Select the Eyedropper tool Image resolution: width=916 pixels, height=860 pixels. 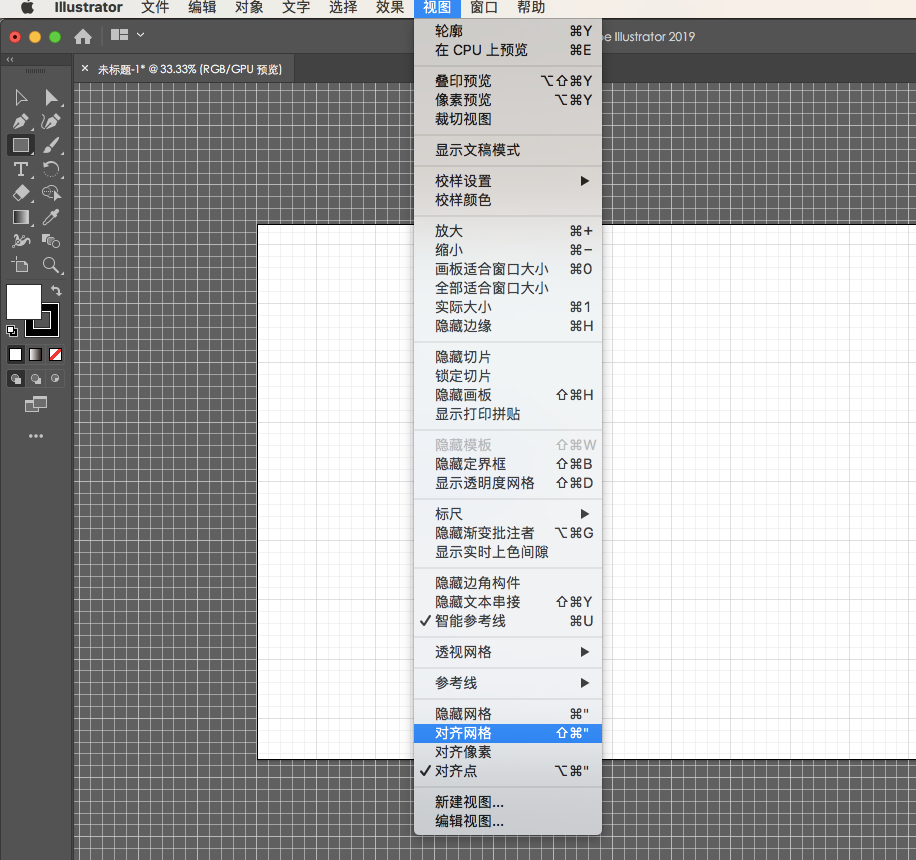click(51, 217)
